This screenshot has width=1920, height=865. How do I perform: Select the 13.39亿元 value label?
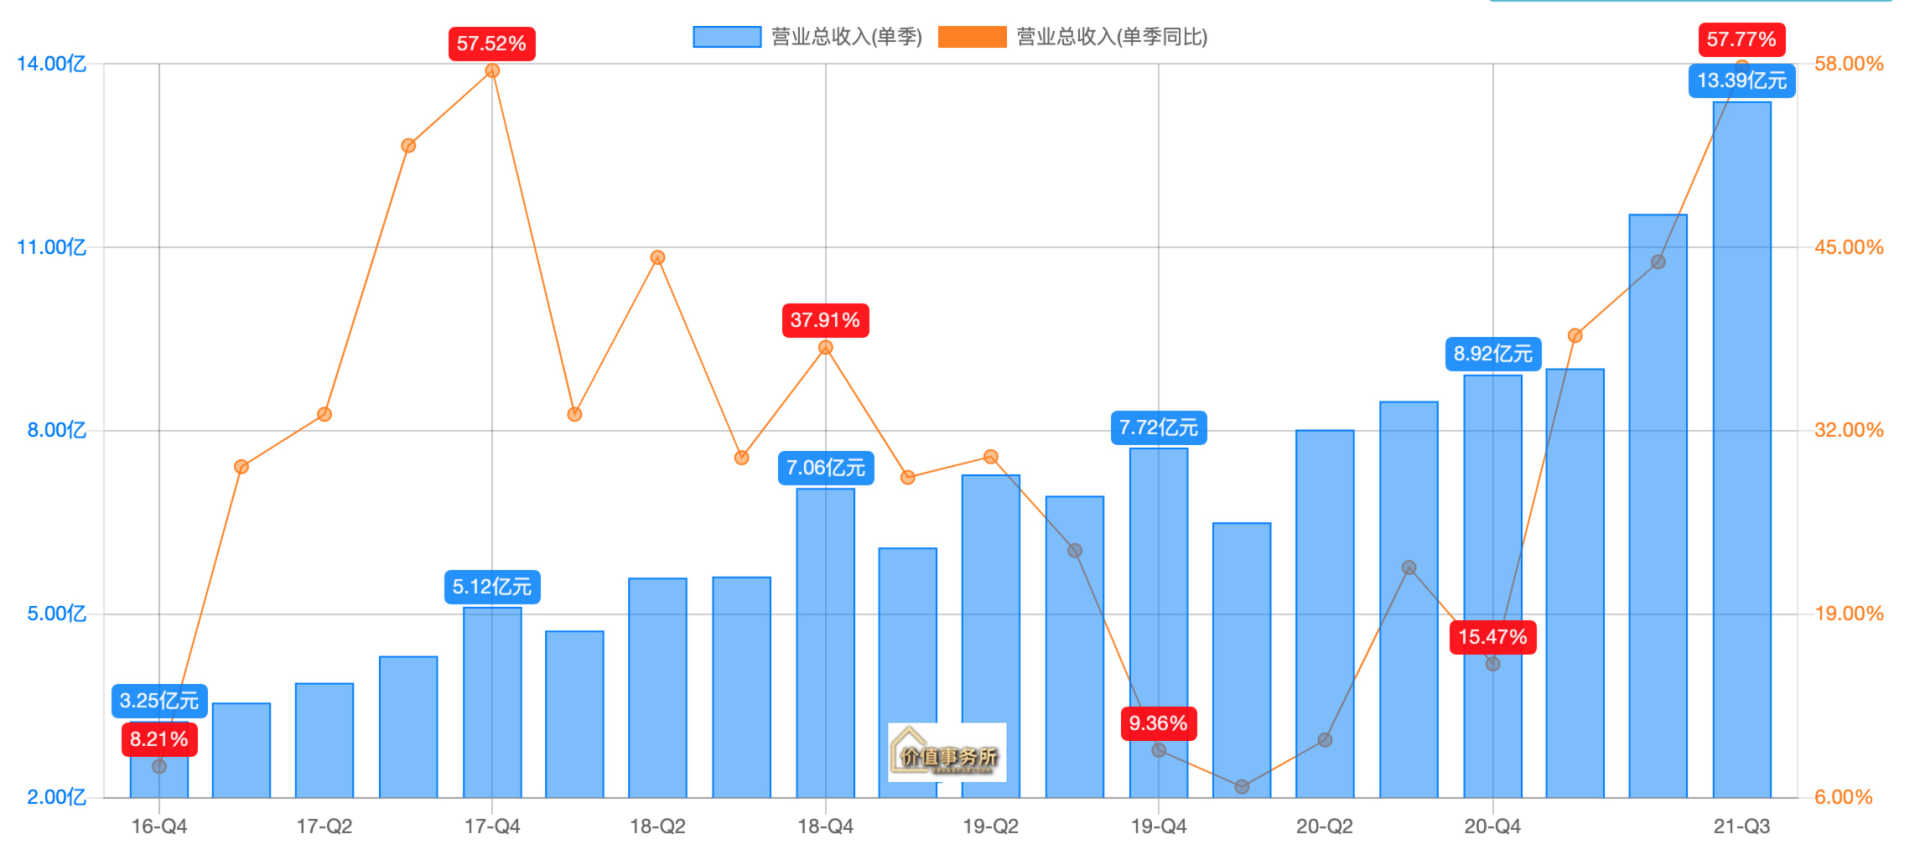(x=1741, y=81)
